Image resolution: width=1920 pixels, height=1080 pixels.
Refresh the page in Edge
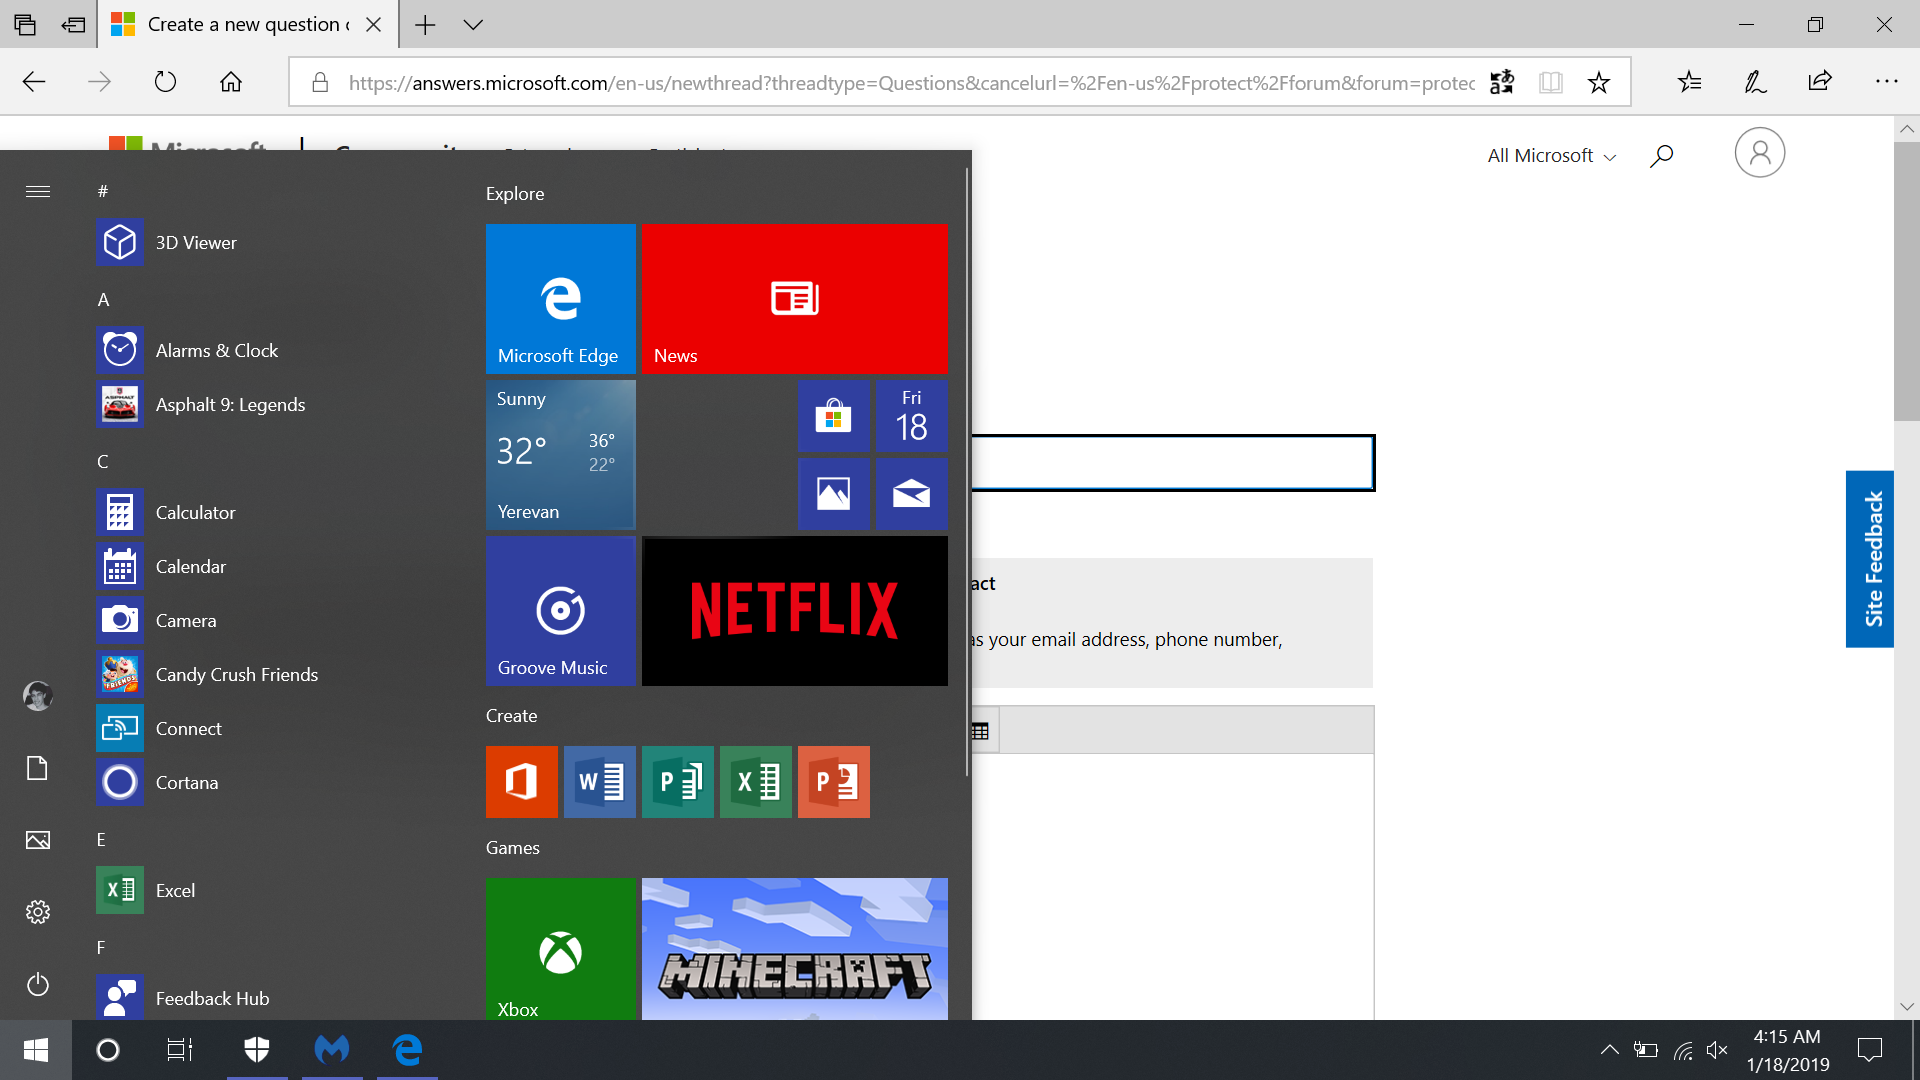click(x=165, y=82)
